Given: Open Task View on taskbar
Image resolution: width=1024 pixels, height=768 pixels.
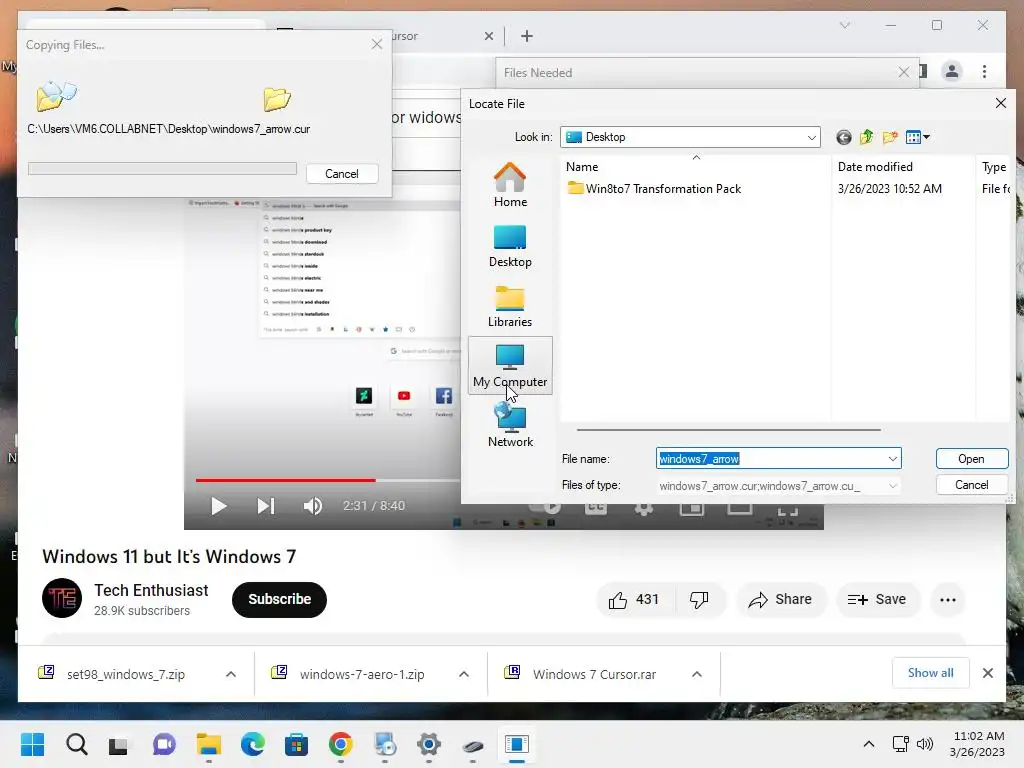Looking at the screenshot, I should tap(119, 744).
